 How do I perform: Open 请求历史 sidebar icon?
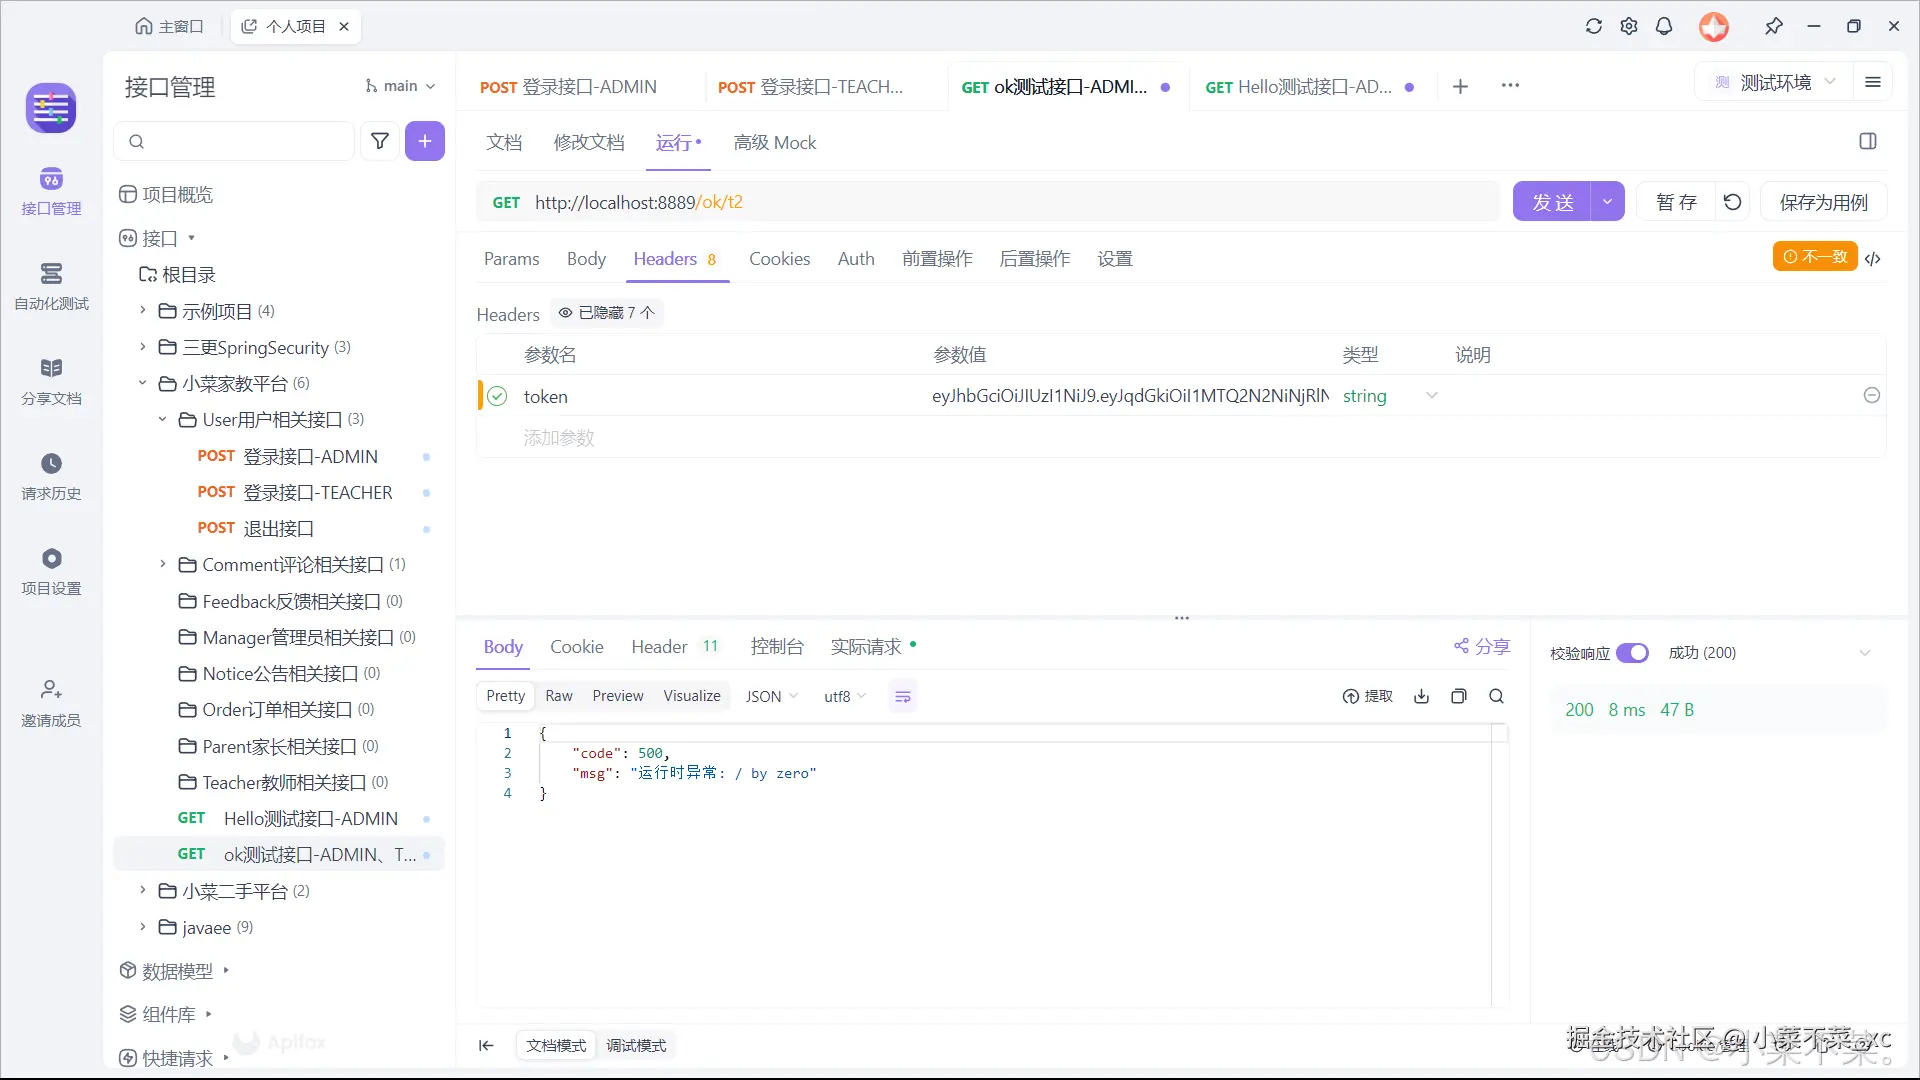(51, 476)
